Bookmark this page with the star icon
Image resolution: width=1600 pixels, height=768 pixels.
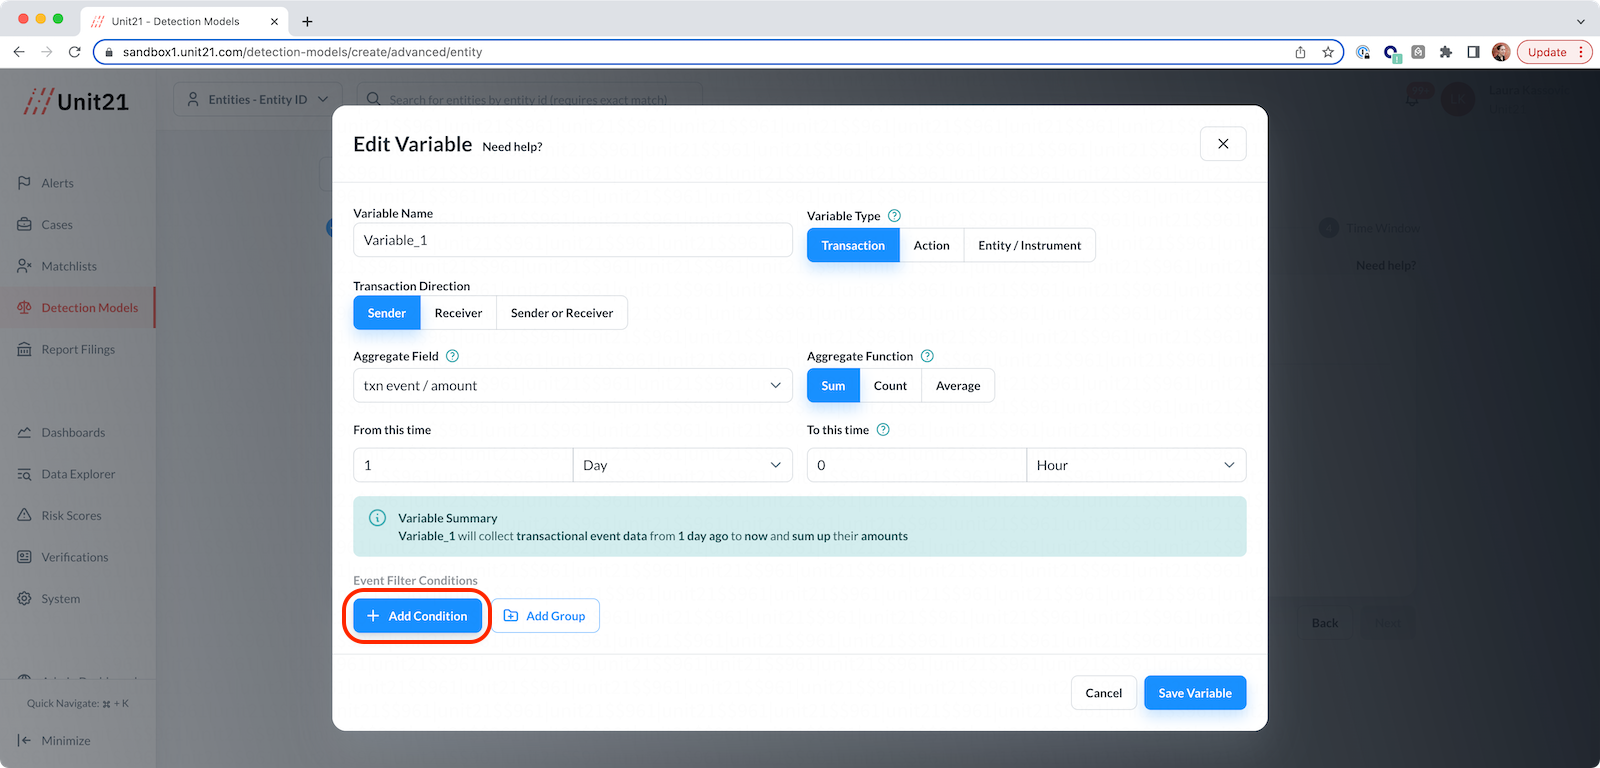(1328, 52)
